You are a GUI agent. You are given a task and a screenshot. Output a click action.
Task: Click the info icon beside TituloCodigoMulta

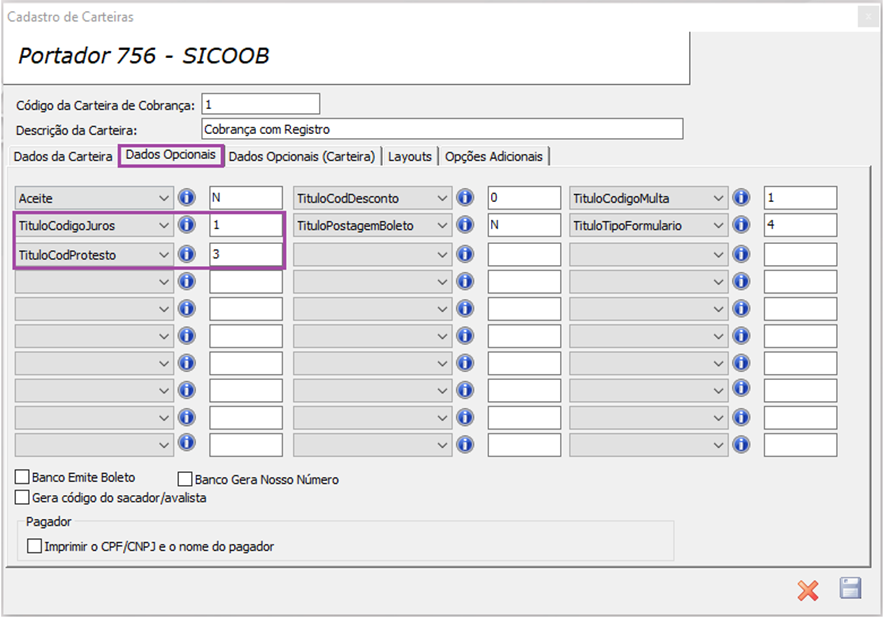tap(741, 197)
